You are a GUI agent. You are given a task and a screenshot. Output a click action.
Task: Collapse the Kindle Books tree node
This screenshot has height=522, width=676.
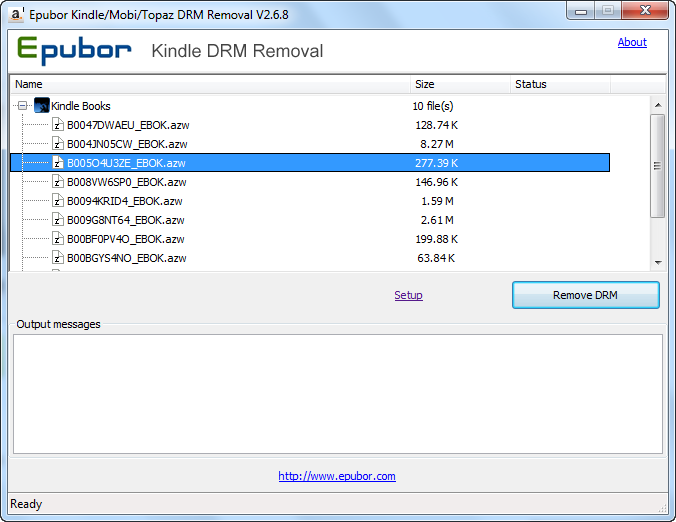pyautogui.click(x=22, y=106)
